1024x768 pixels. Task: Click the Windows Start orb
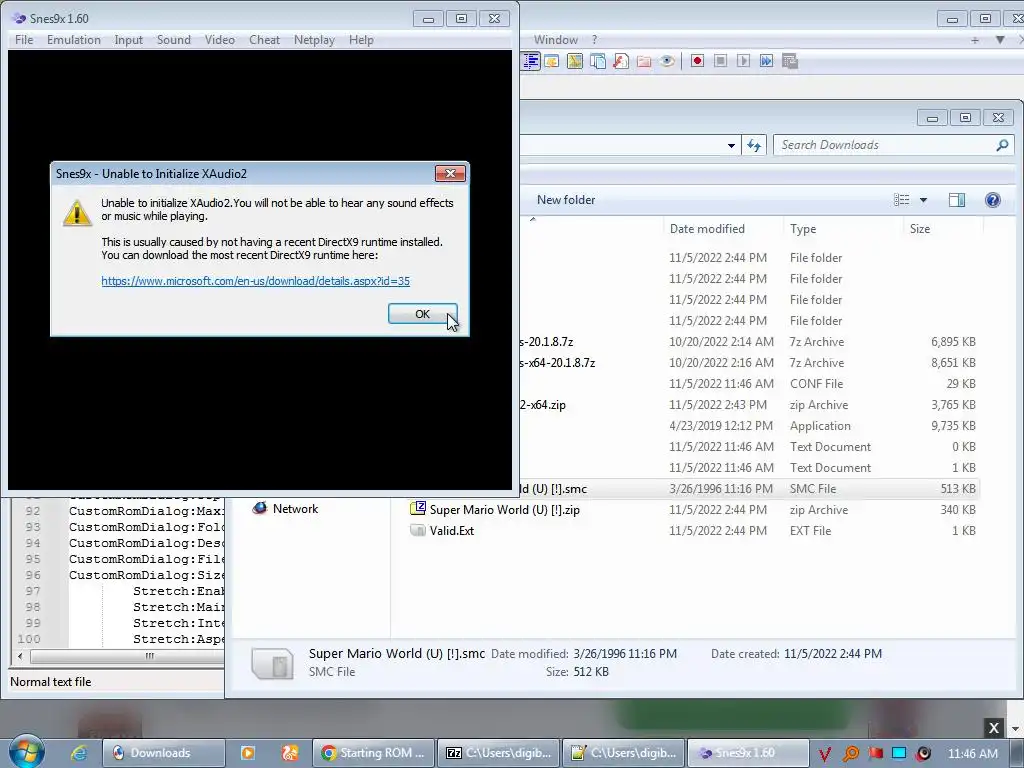click(27, 752)
